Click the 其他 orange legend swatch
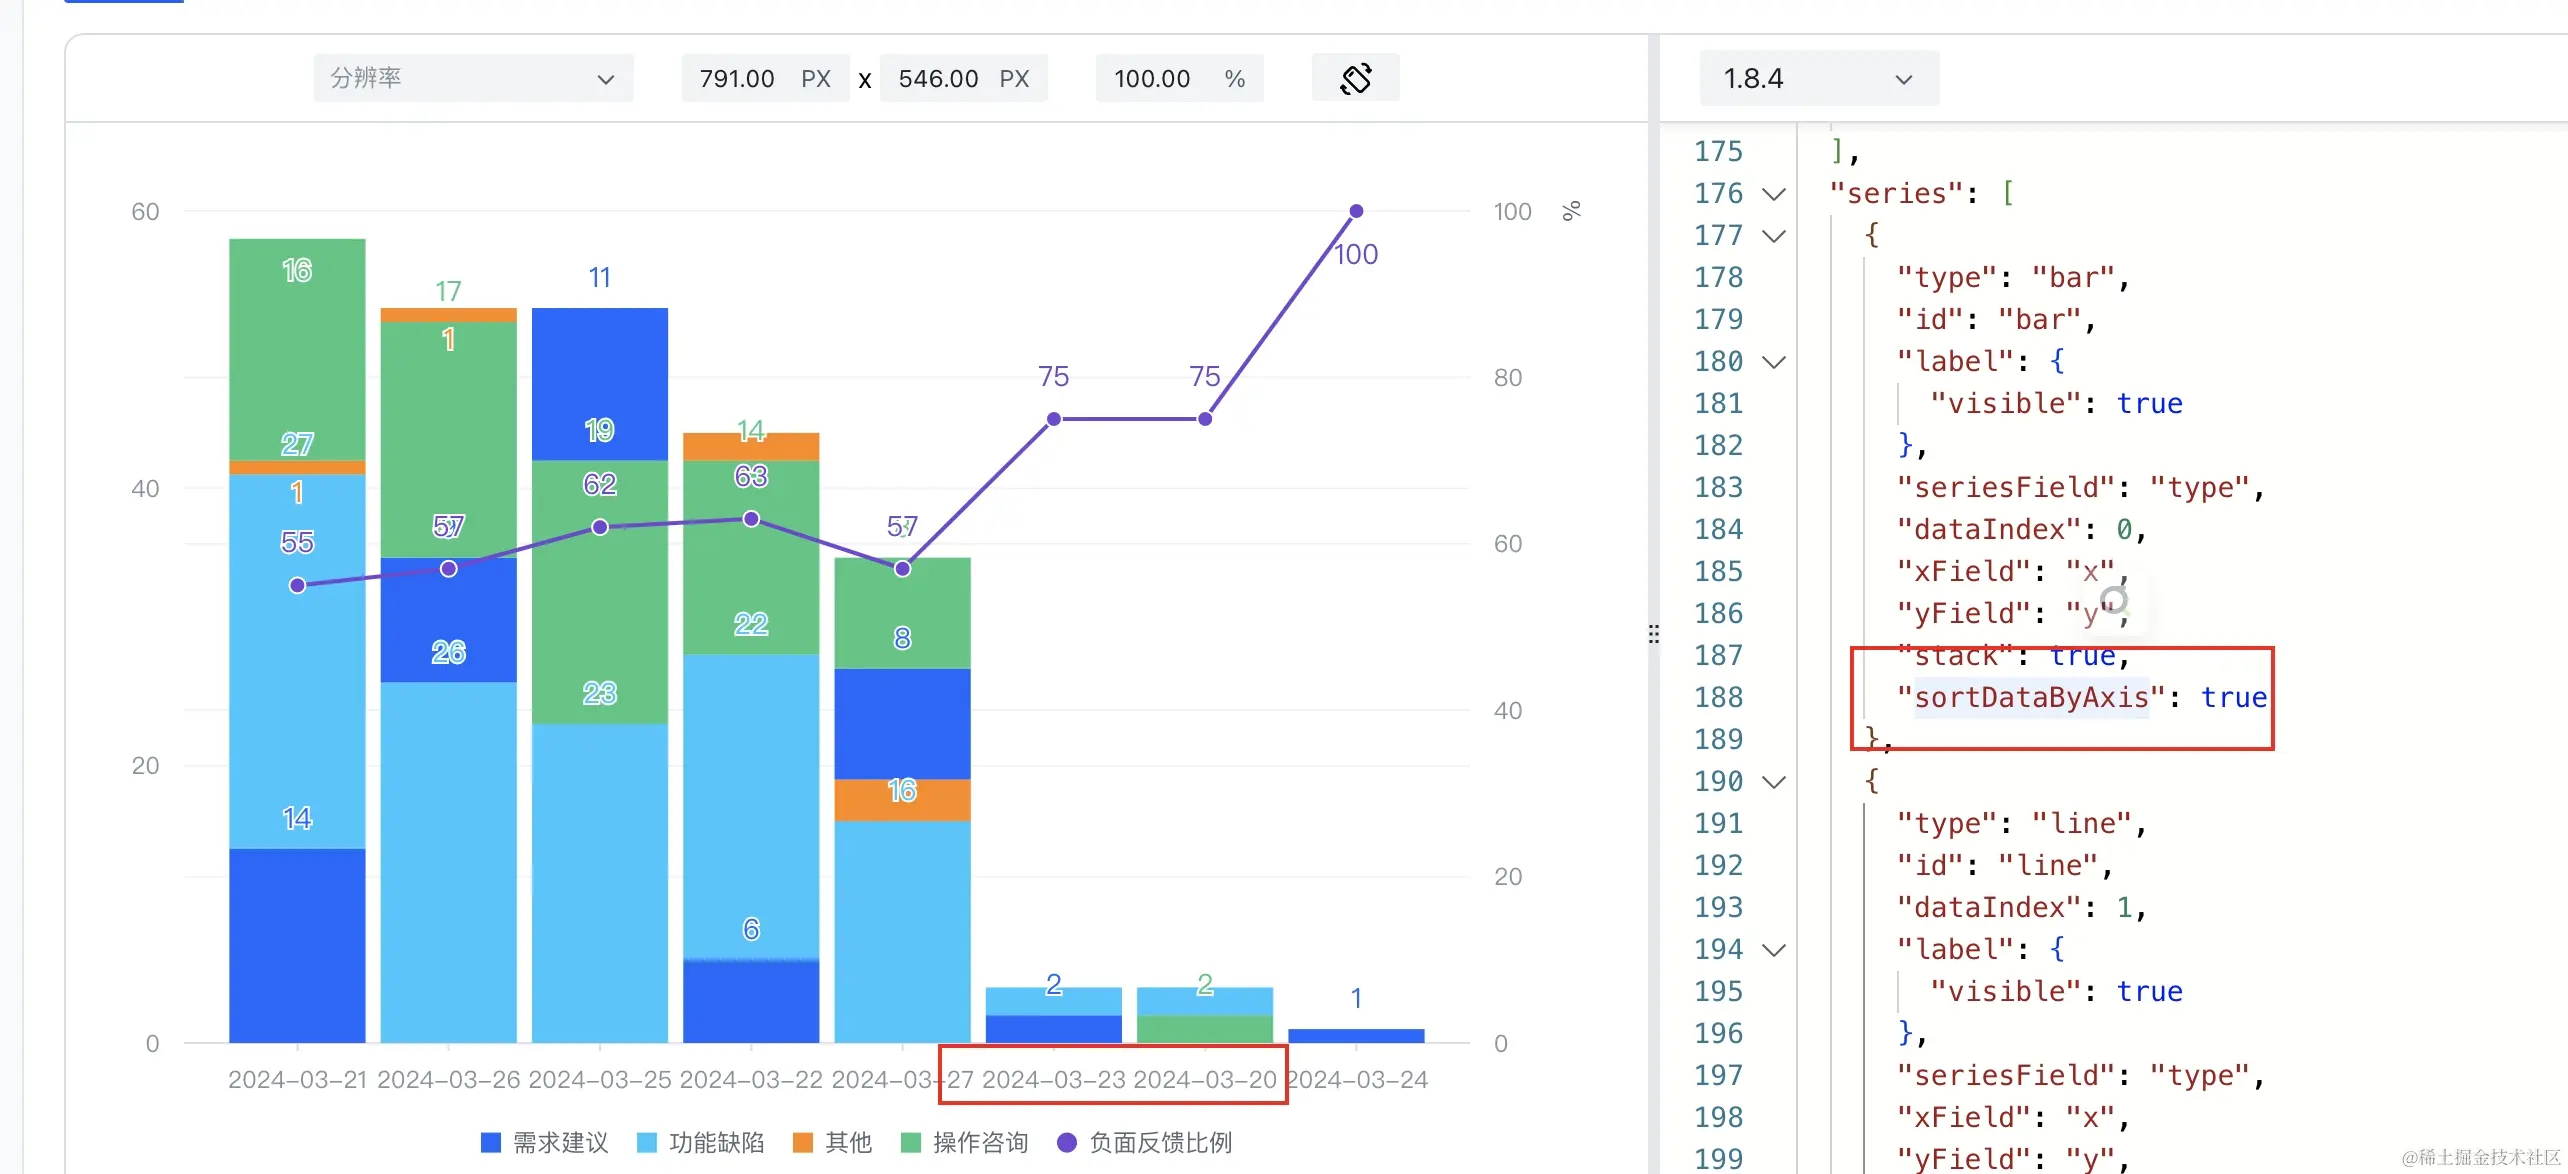 (x=802, y=1142)
